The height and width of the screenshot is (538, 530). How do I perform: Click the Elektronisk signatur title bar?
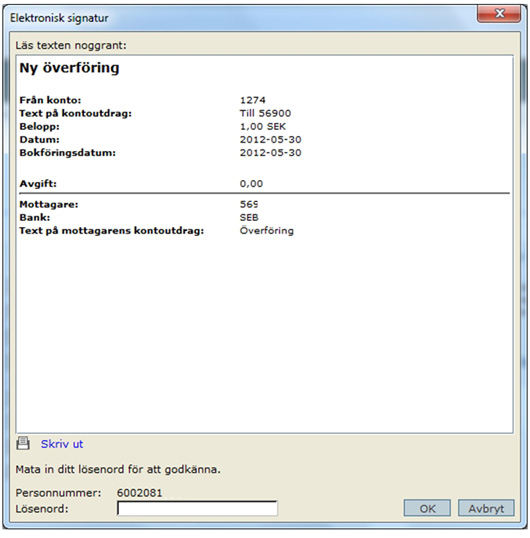(240, 17)
